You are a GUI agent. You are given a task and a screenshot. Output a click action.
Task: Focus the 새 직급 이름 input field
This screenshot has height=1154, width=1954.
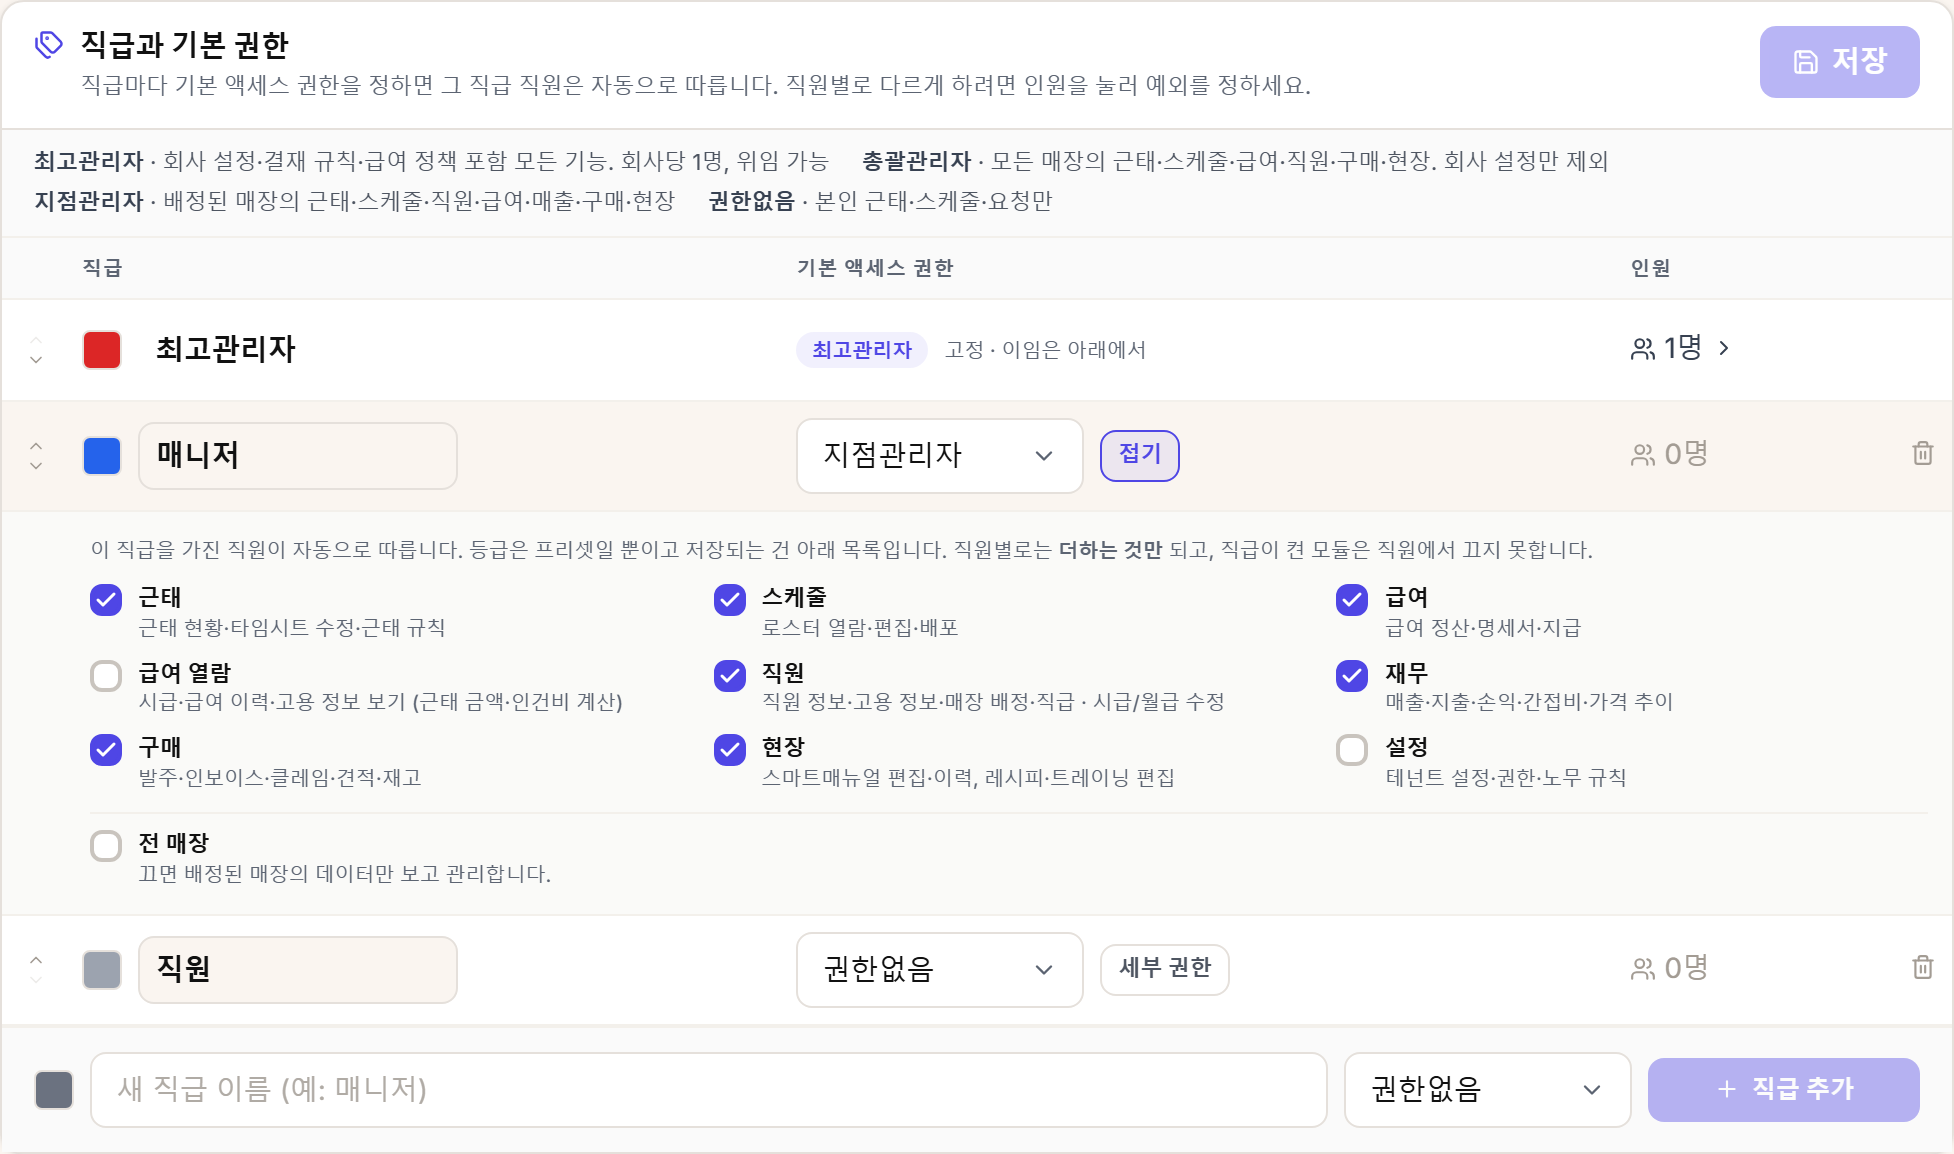point(709,1090)
